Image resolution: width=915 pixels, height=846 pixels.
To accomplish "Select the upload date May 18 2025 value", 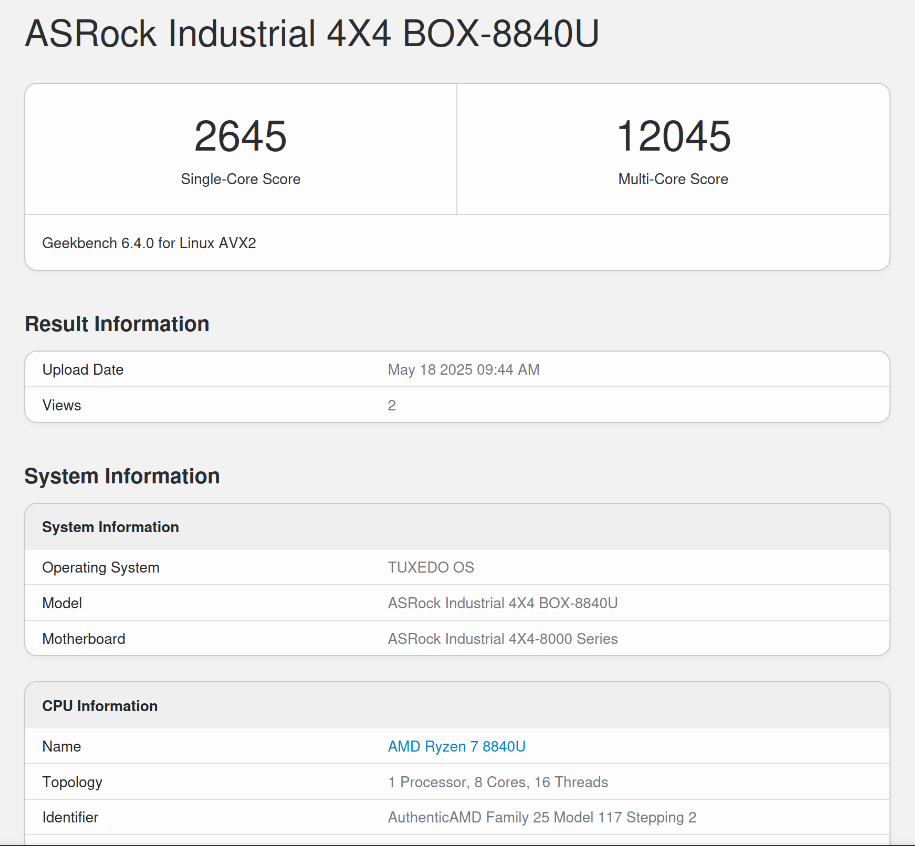I will [x=463, y=370].
